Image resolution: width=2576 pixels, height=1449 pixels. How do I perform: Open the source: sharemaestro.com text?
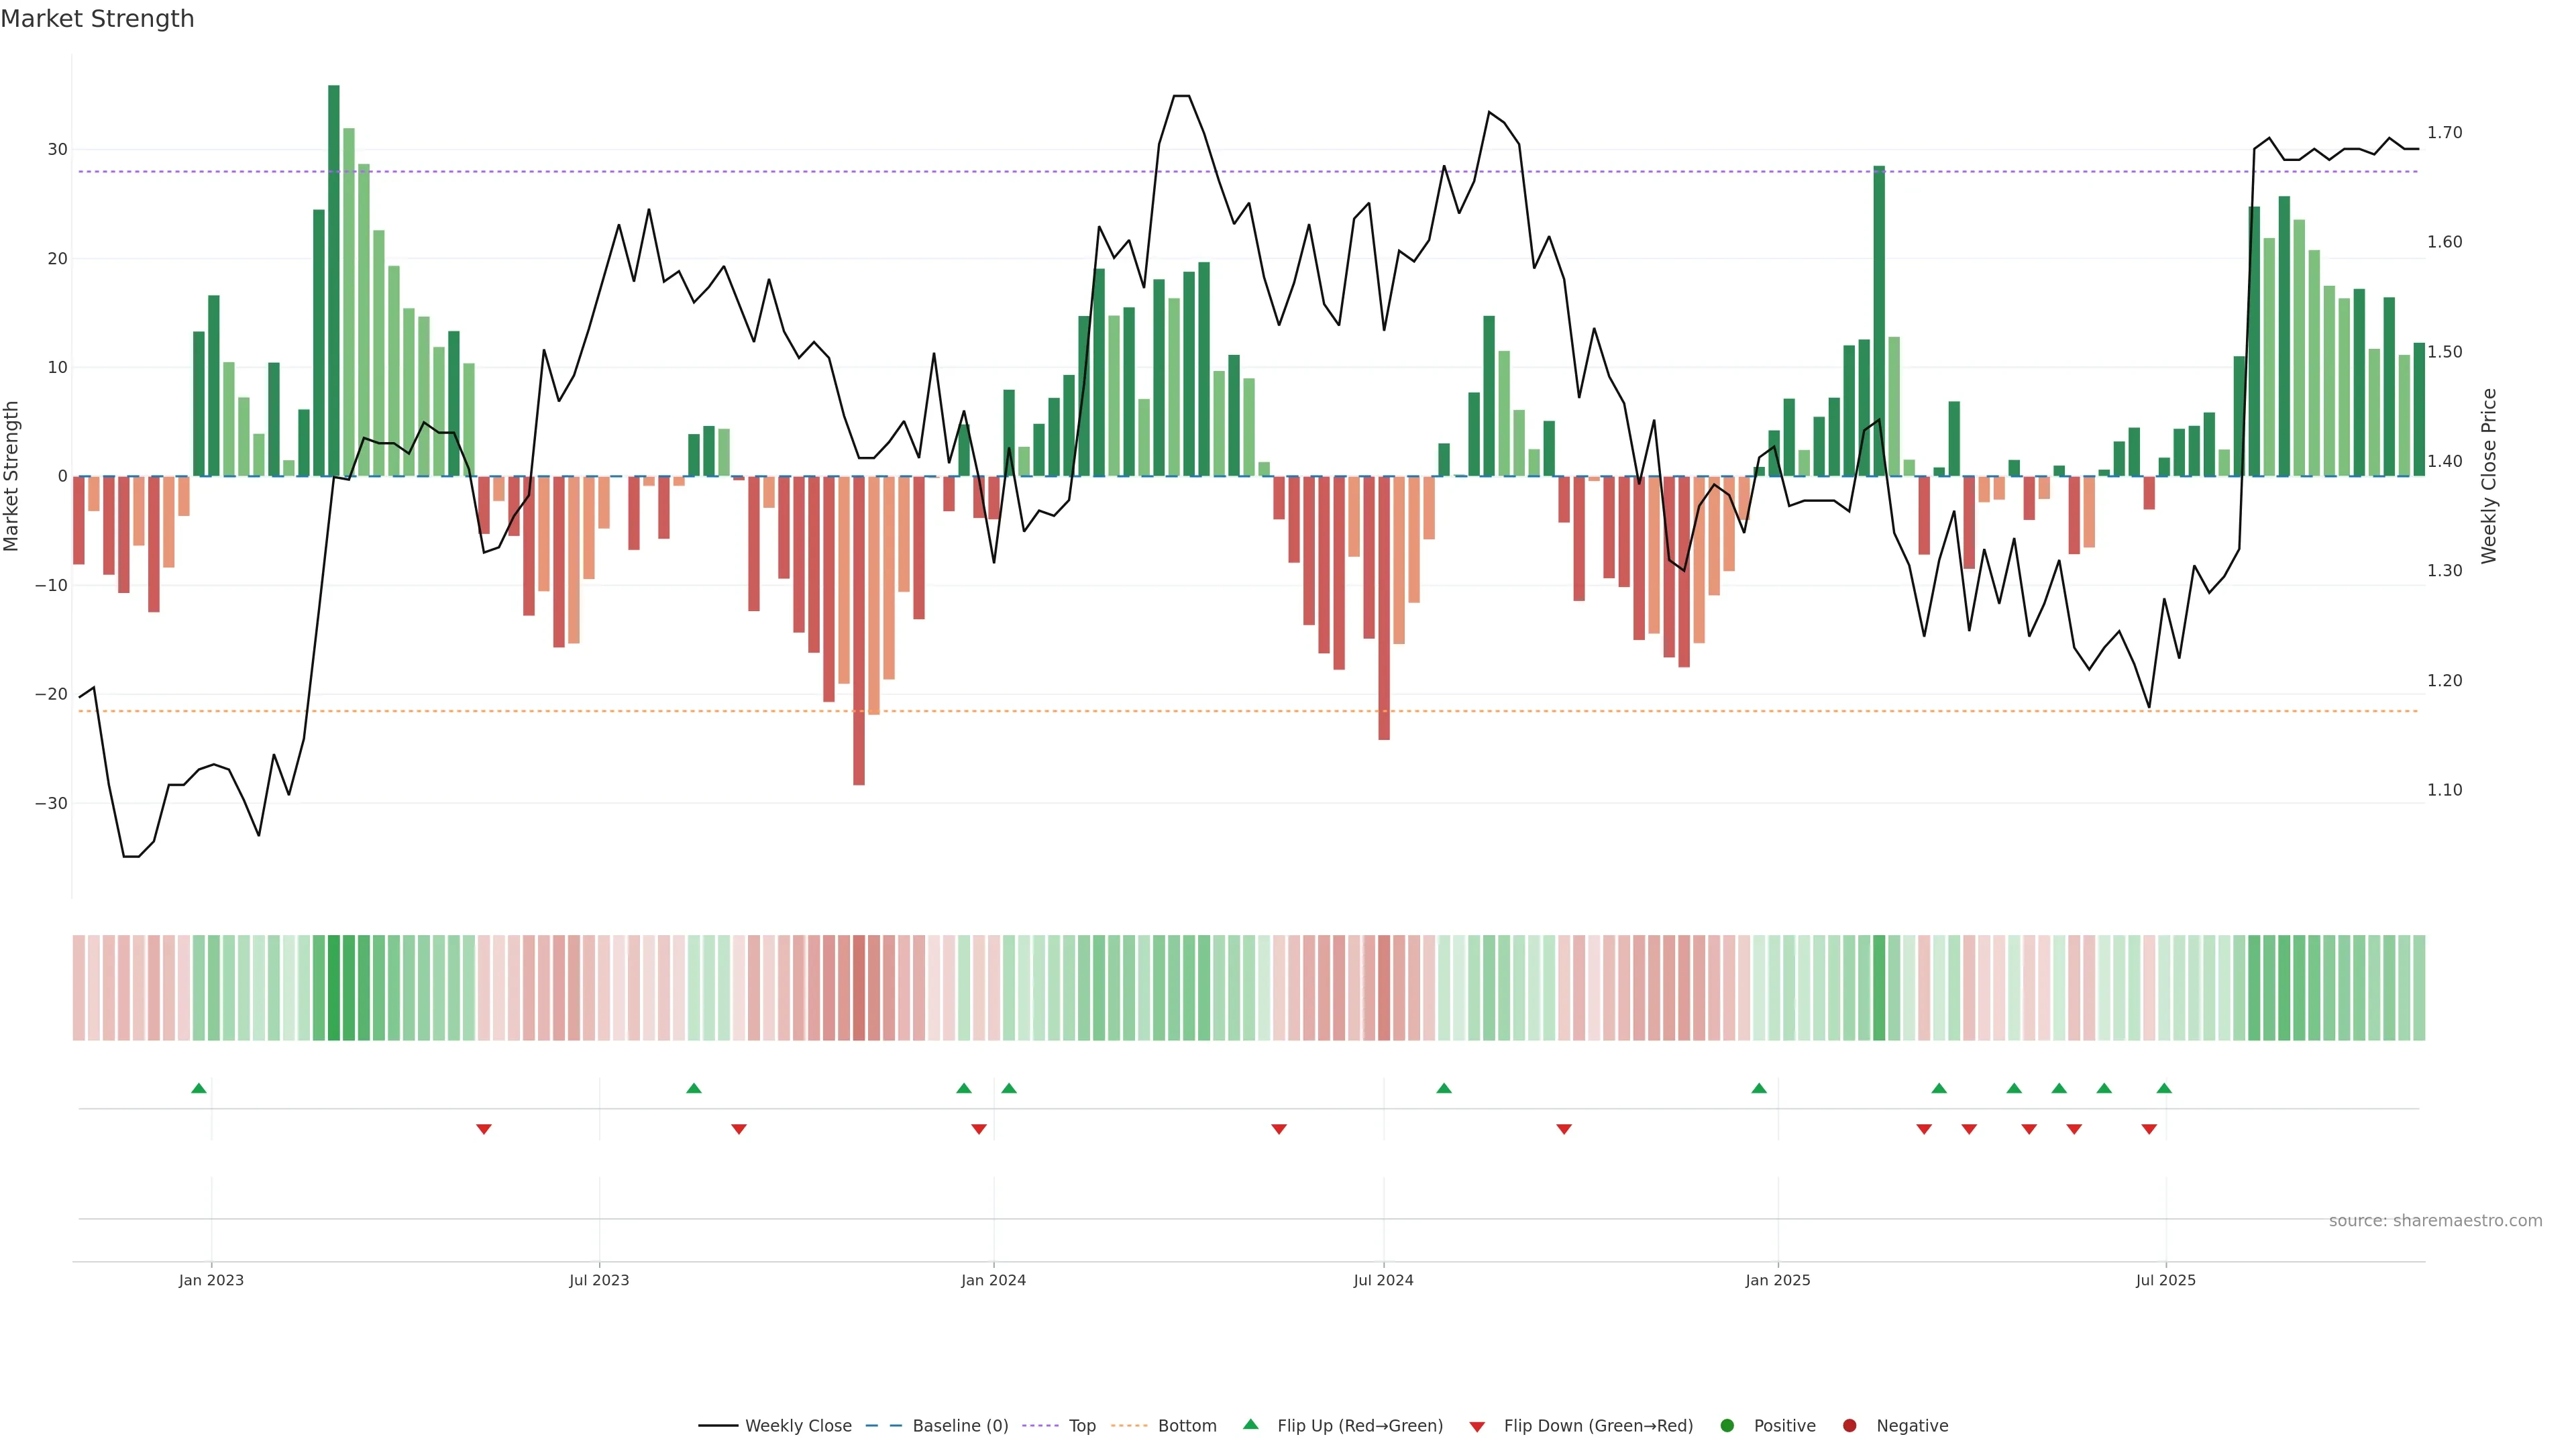pyautogui.click(x=2435, y=1220)
